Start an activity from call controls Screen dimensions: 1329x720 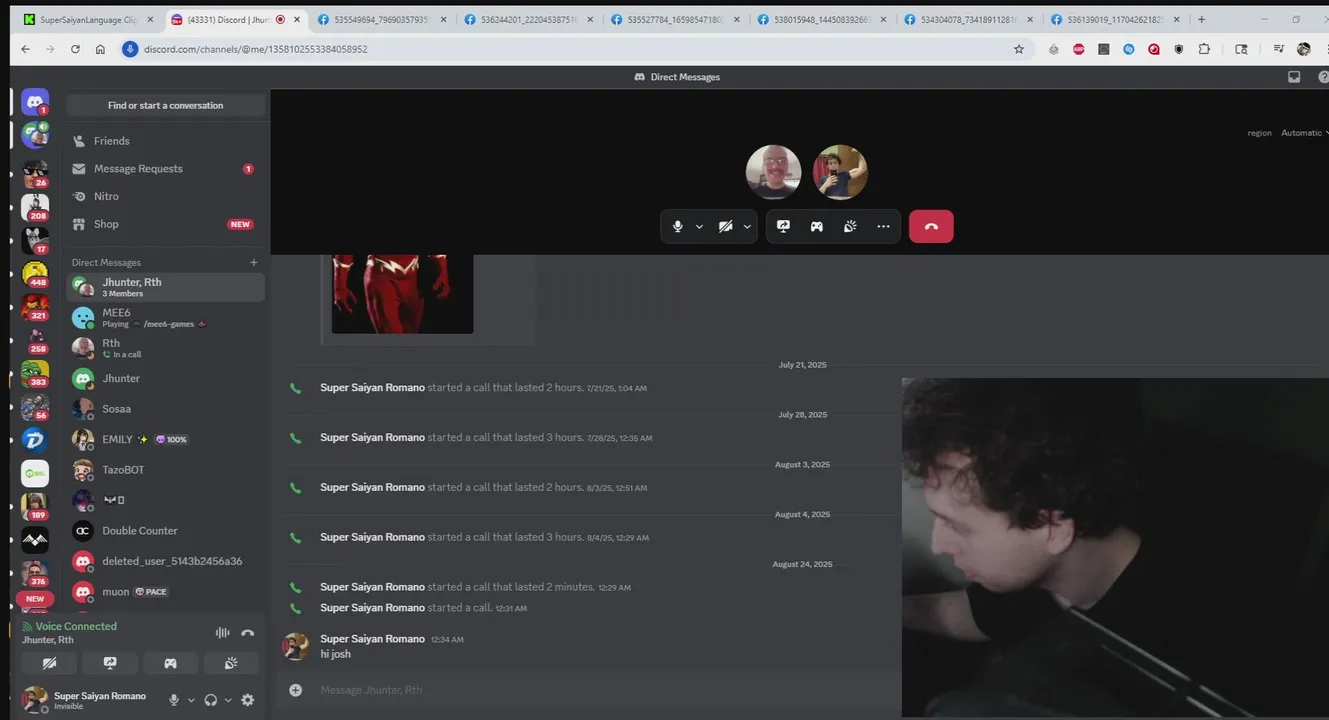[x=816, y=226]
